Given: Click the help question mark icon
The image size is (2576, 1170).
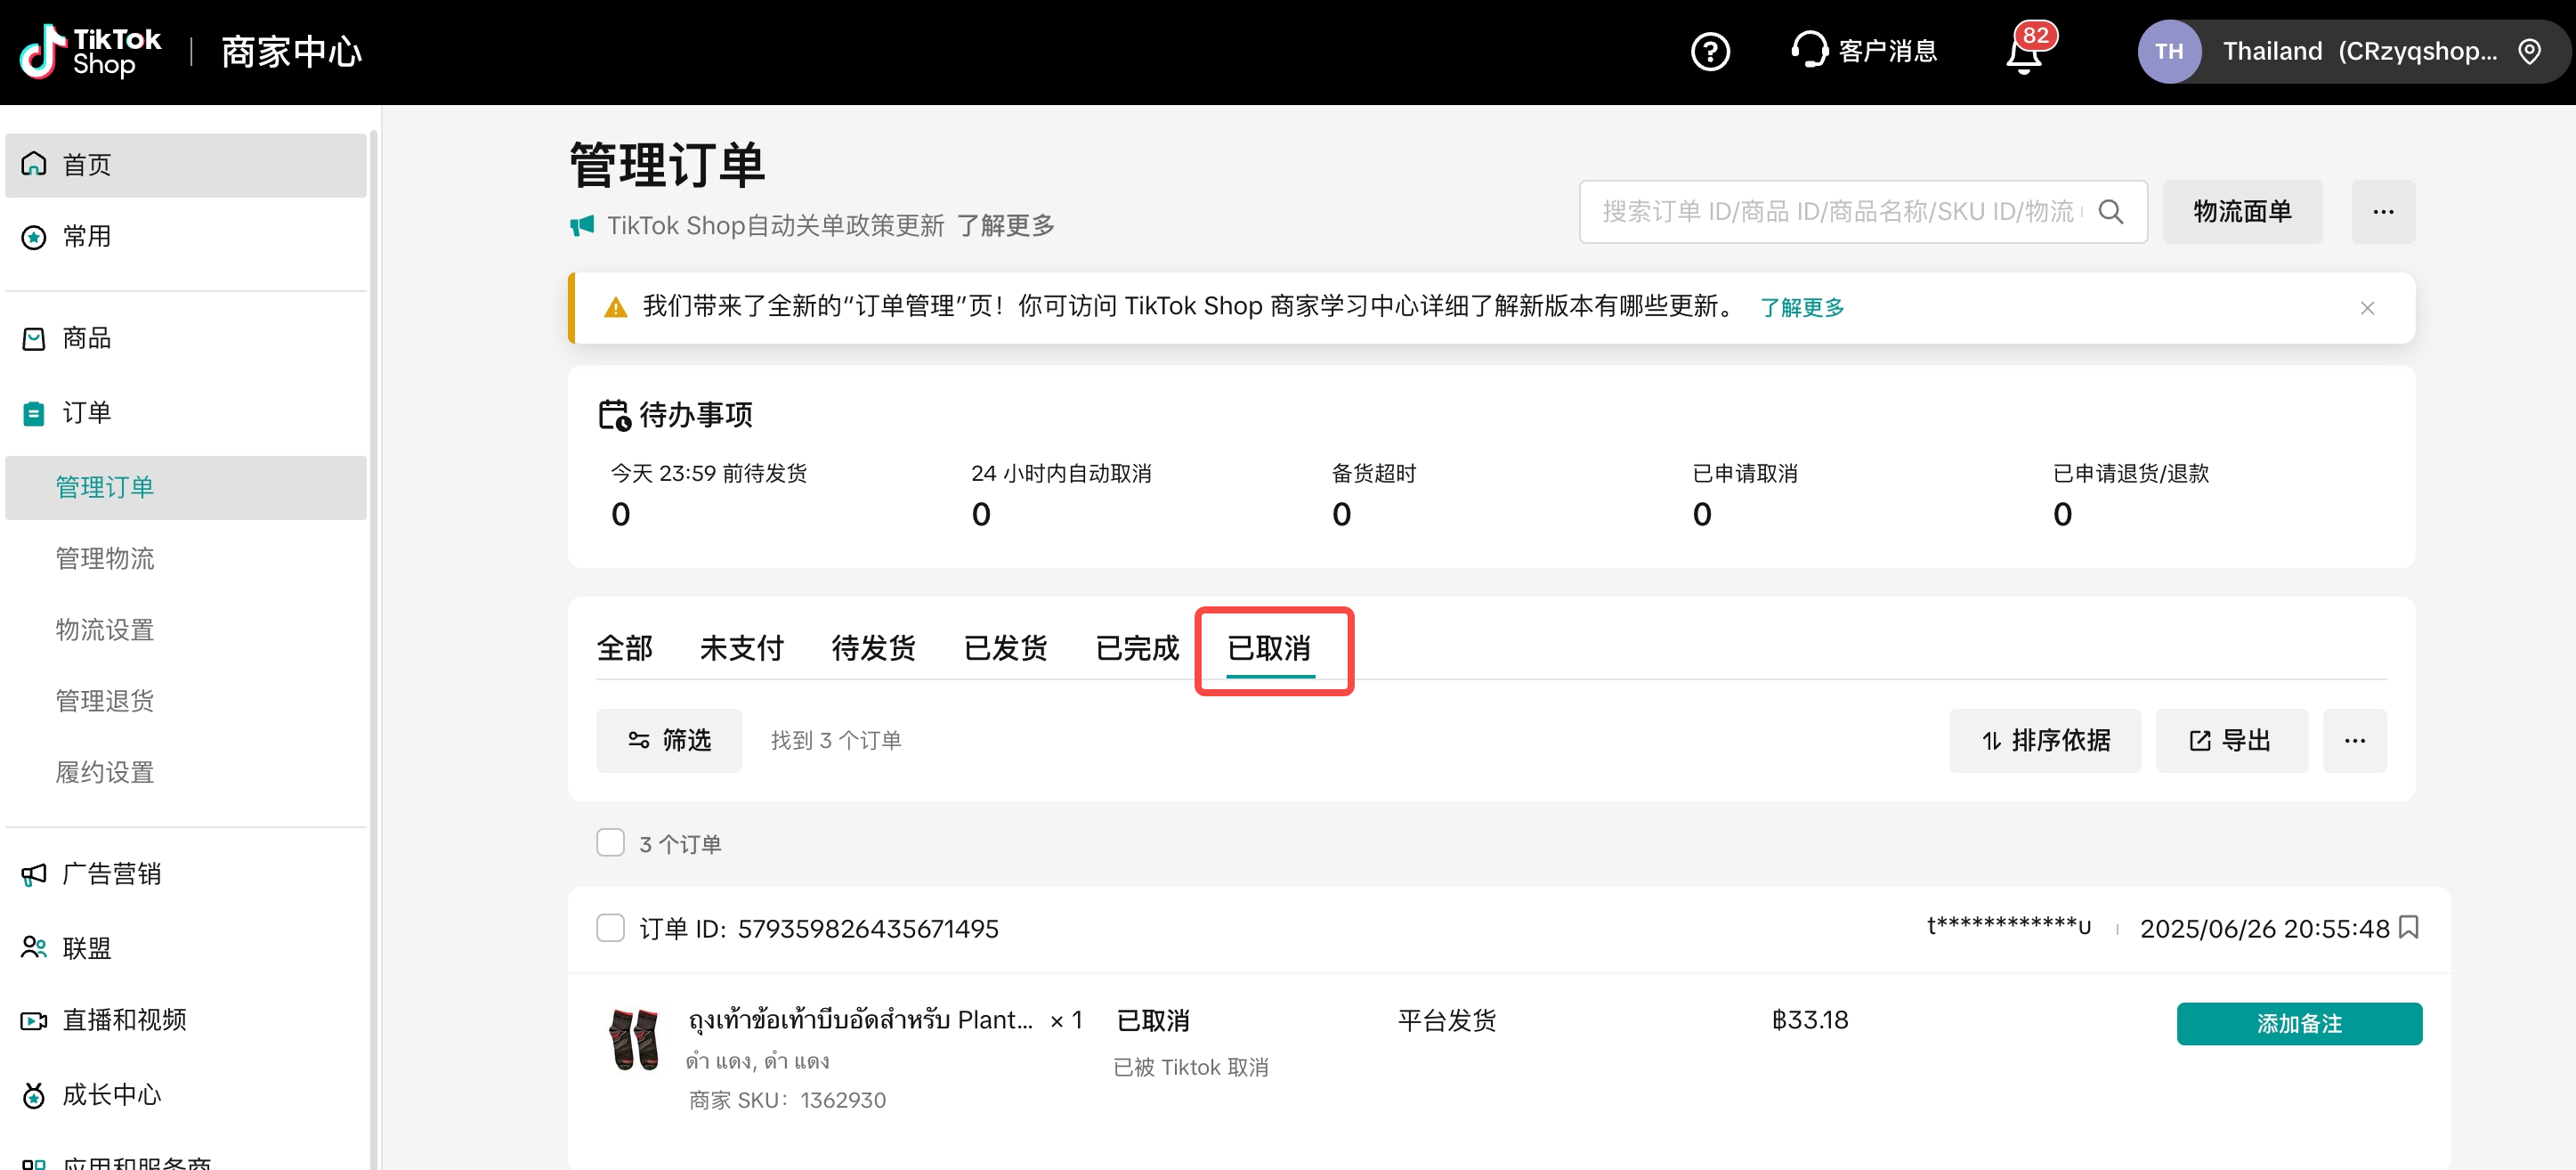Looking at the screenshot, I should pos(1709,51).
